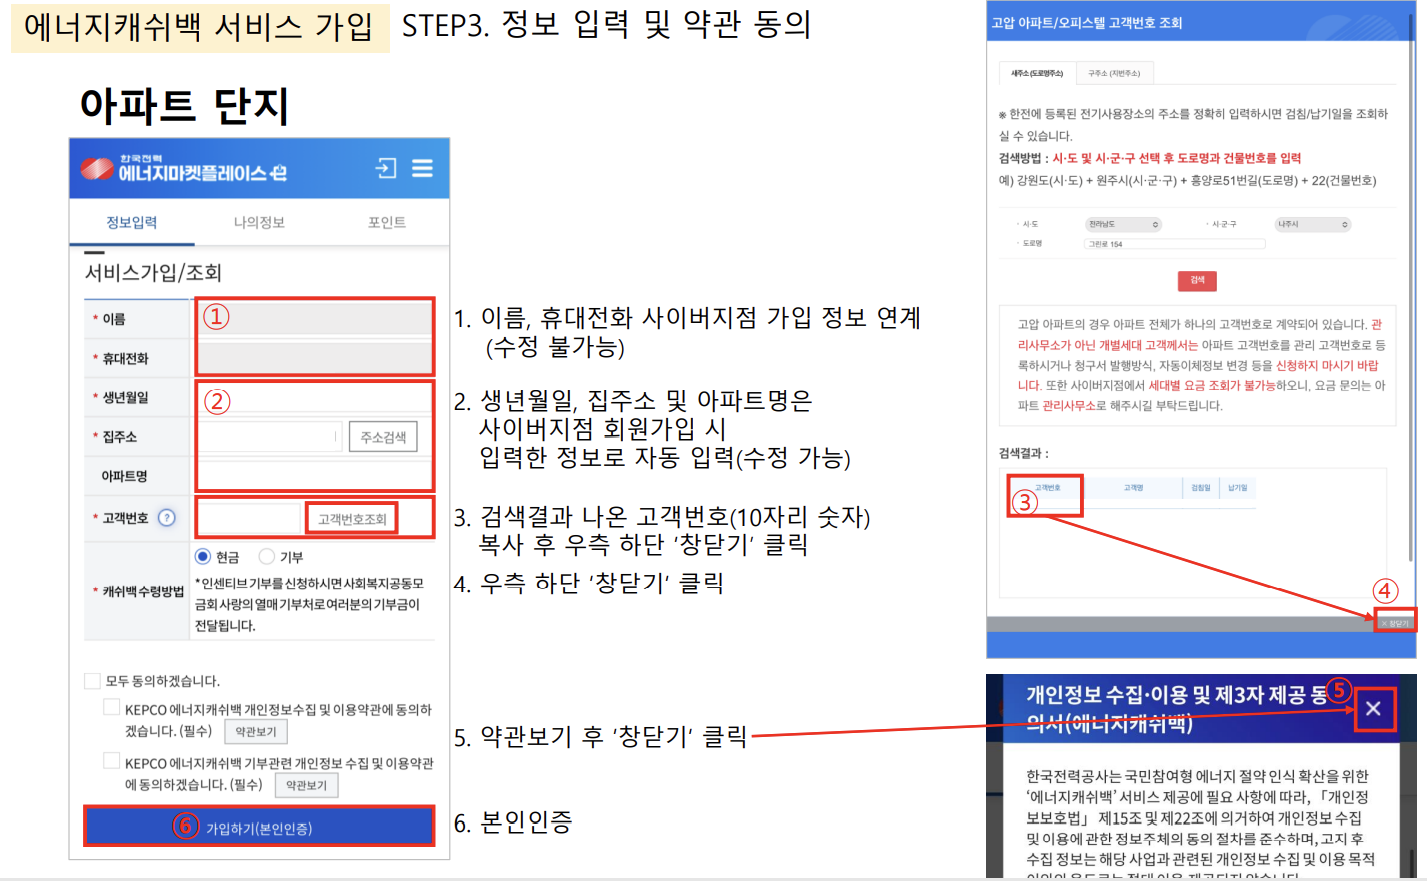Check the KEPCO 기부관련 개인정보 consent checkbox
Screen dimensions: 1427x881
click(112, 762)
